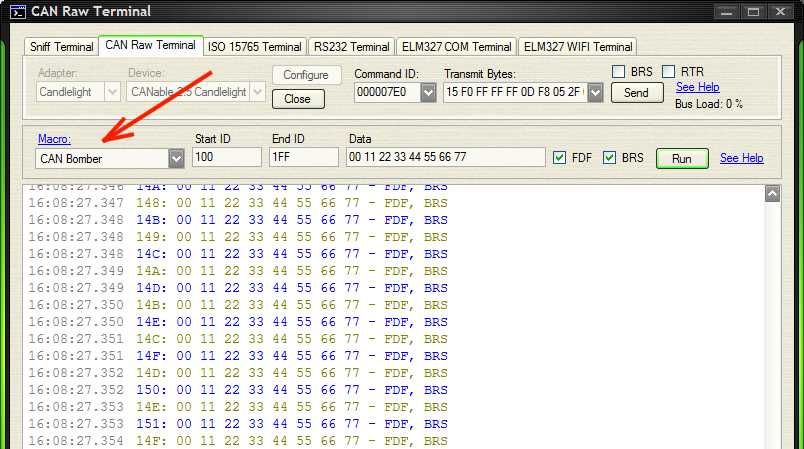Uncheck the BRS checkbox beside Run

click(609, 158)
